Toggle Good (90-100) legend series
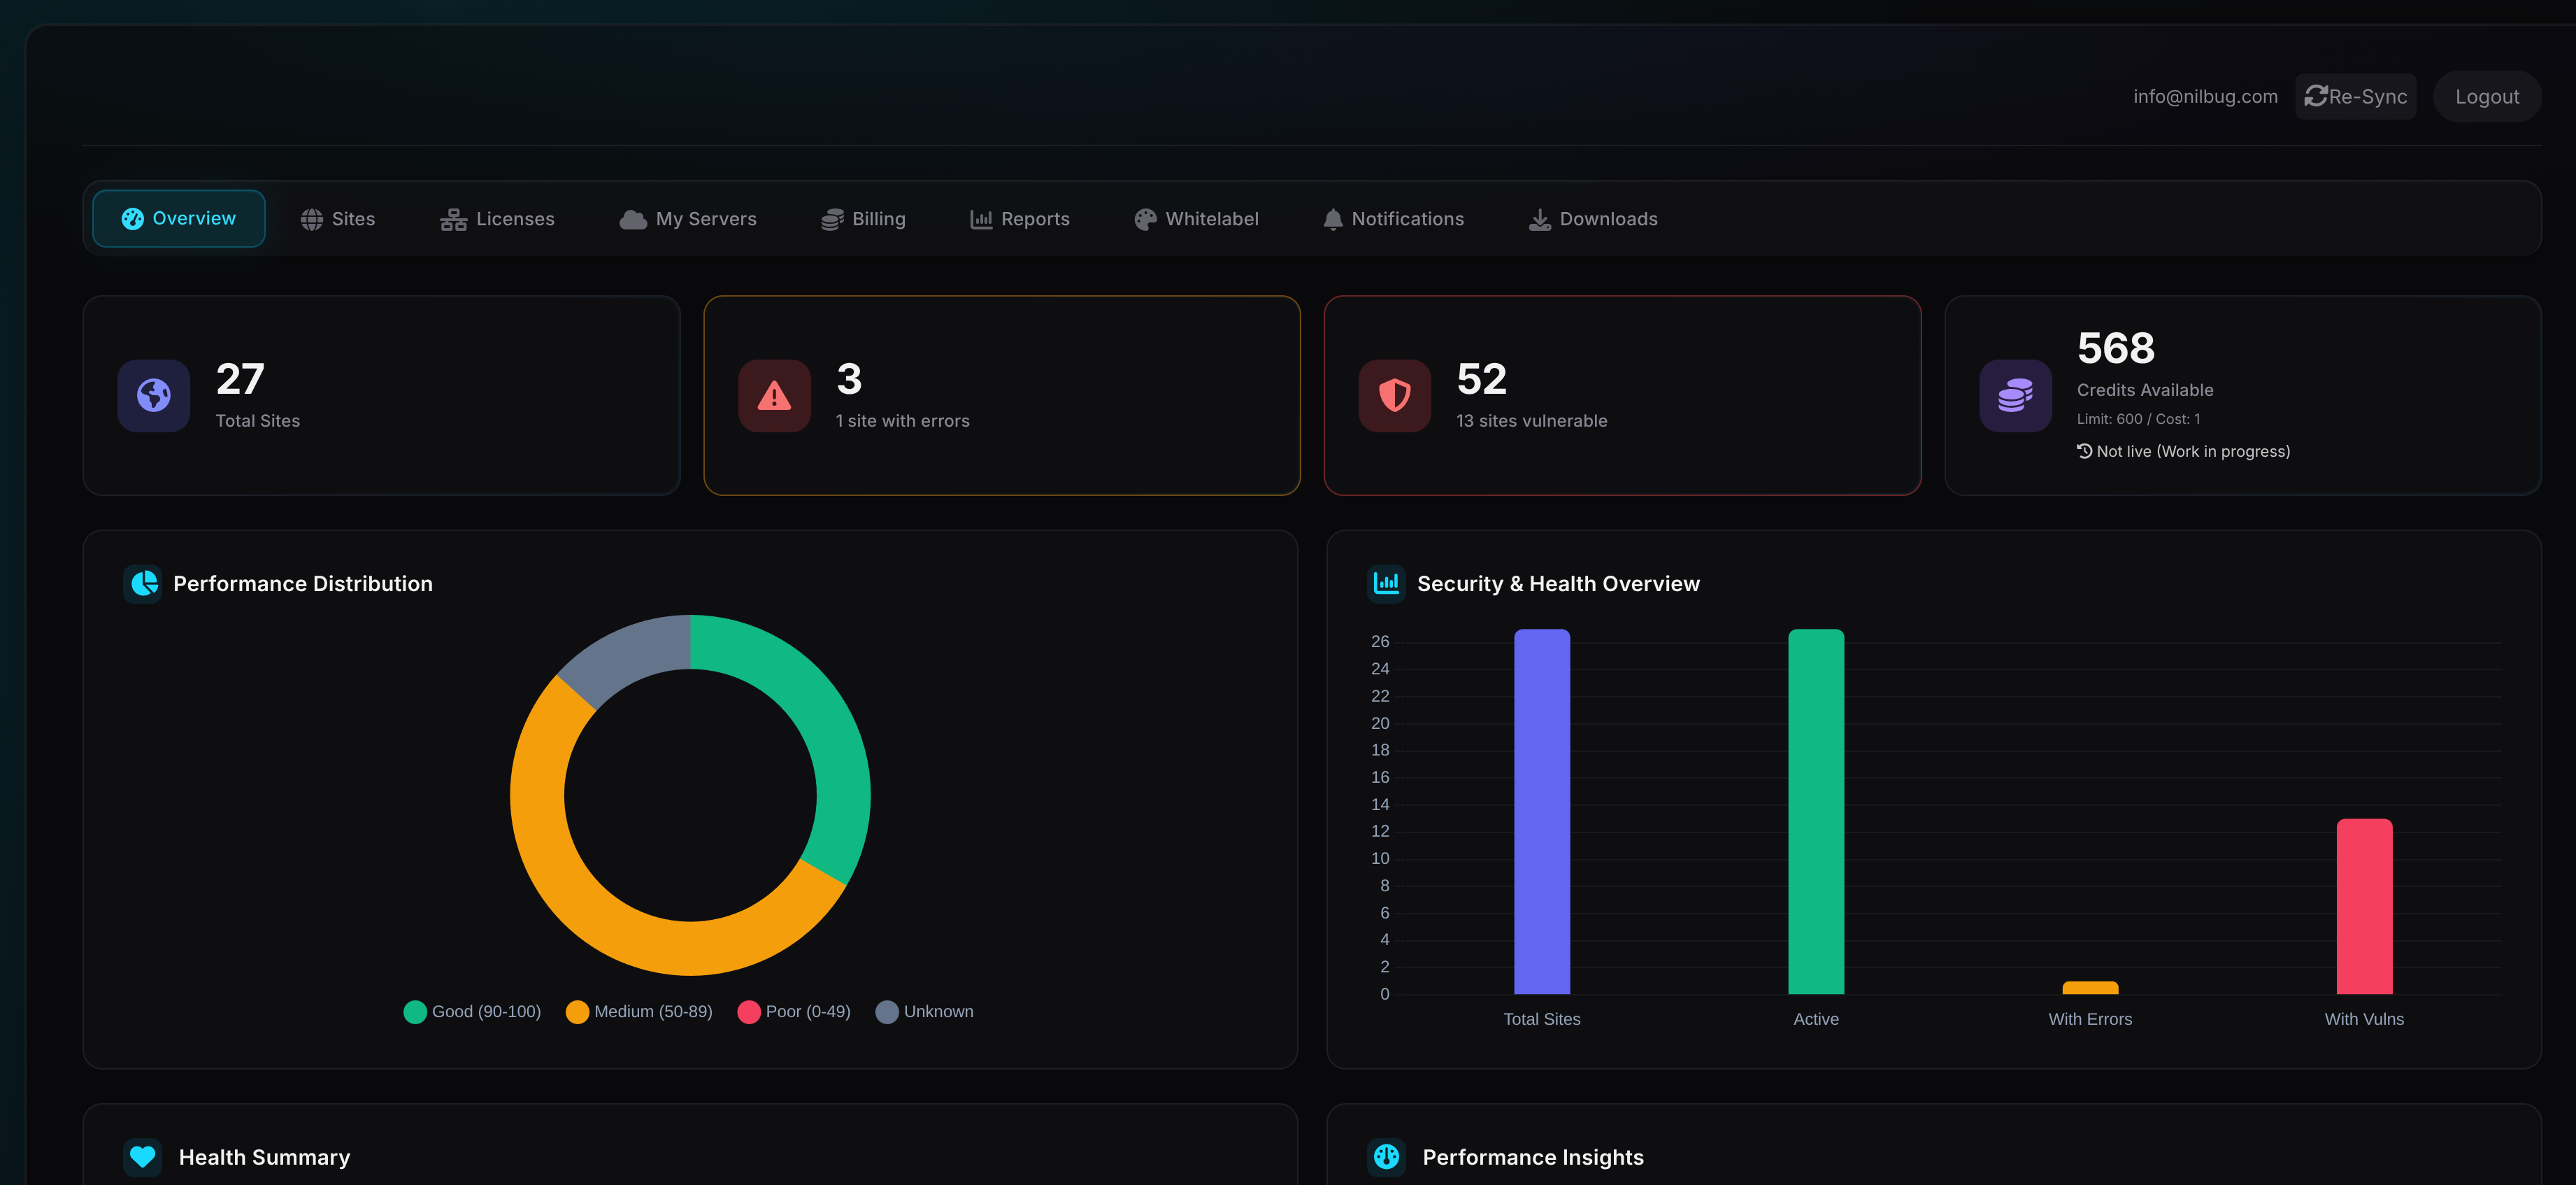Viewport: 2576px width, 1185px height. coord(472,1012)
